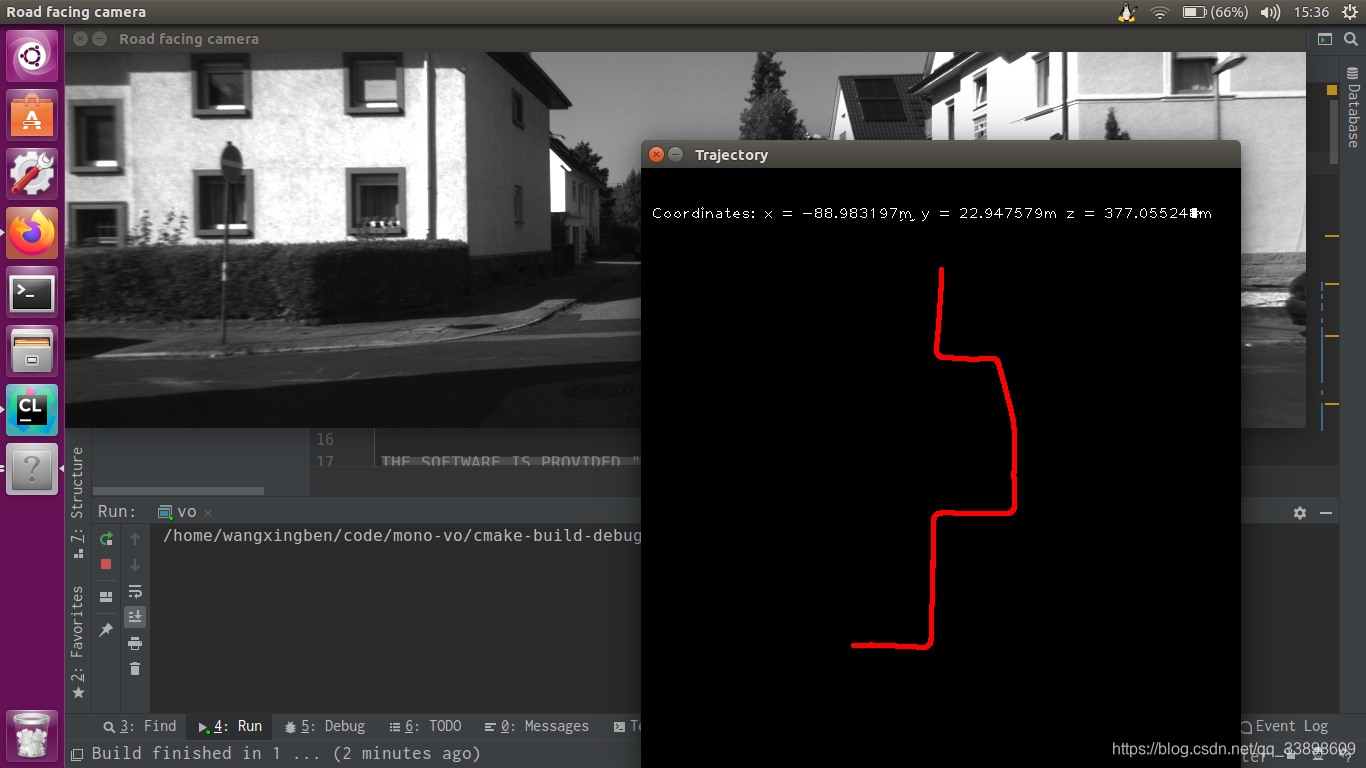
Task: Click the horizontal scrollbar under the editor
Action: tap(180, 491)
